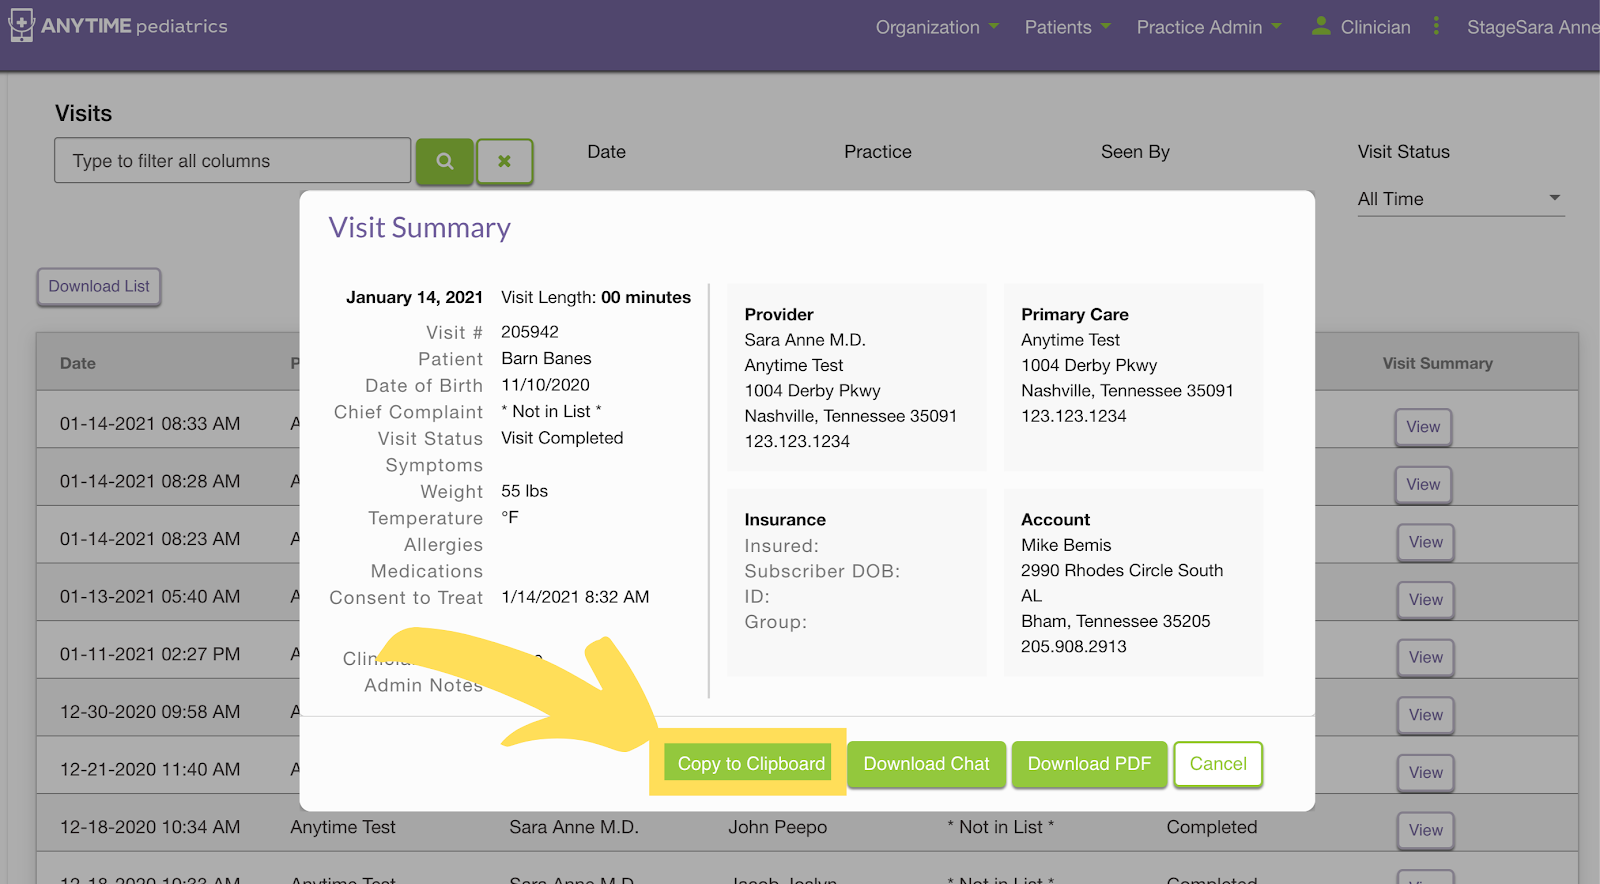Open the Patients menu
Image resolution: width=1600 pixels, height=884 pixels.
(x=1067, y=27)
